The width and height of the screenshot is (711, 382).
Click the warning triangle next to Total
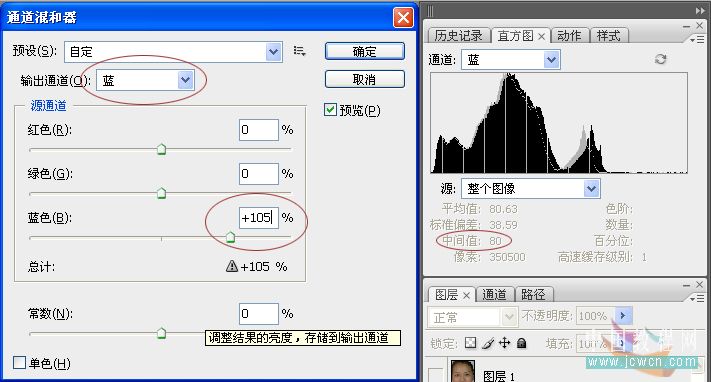[x=232, y=266]
